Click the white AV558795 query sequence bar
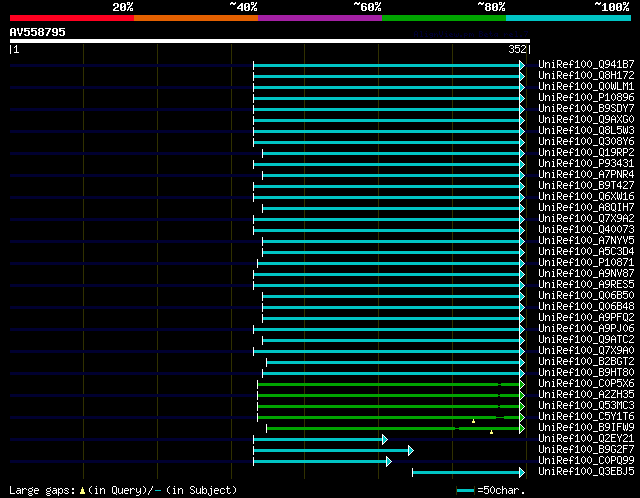Viewport: 640px width, 498px height. [x=270, y=41]
